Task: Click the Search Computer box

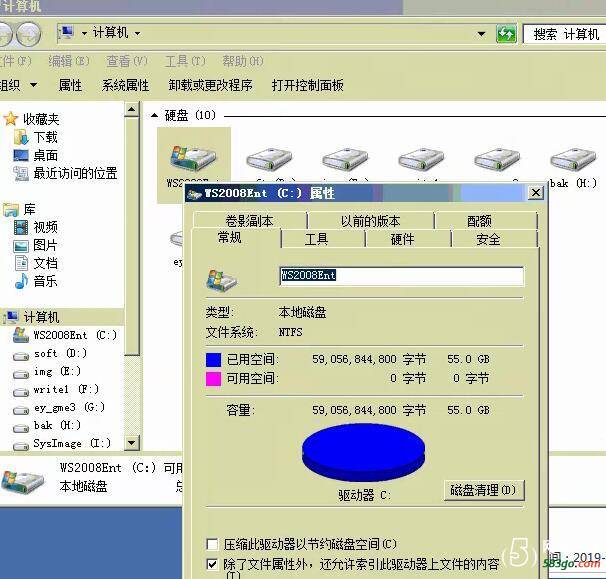Action: [x=564, y=34]
